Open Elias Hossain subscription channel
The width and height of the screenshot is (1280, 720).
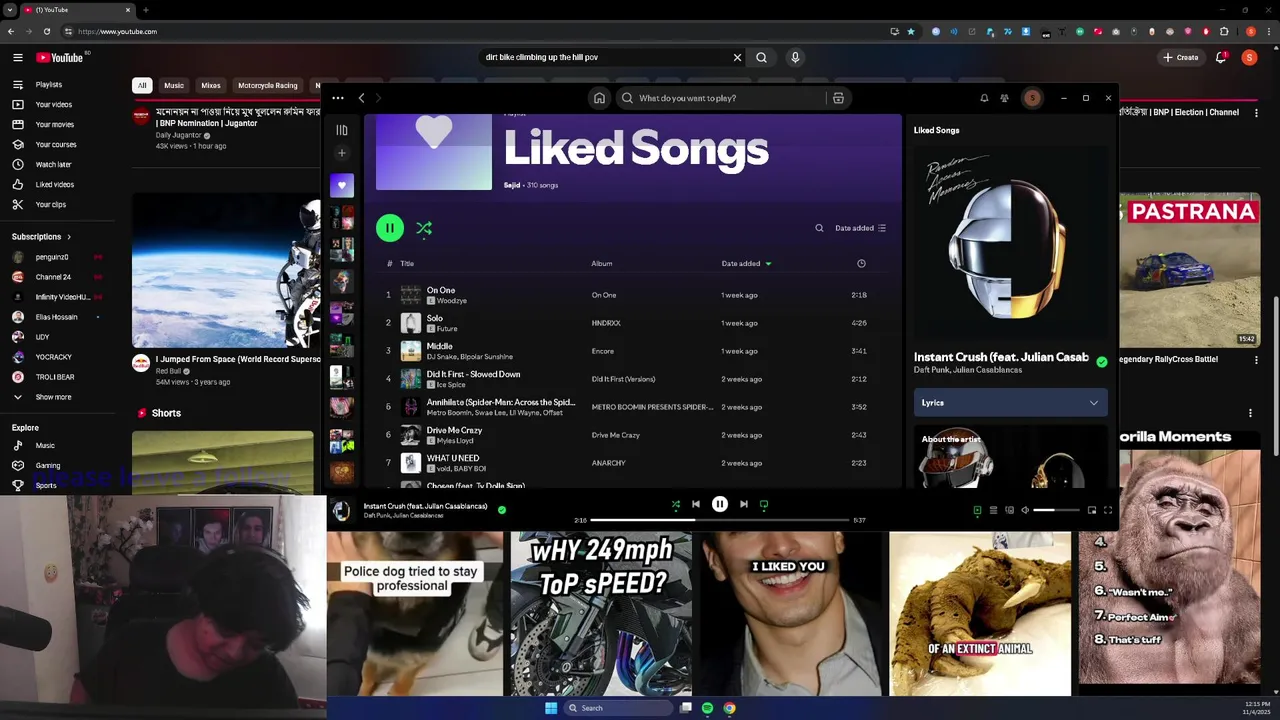56,317
